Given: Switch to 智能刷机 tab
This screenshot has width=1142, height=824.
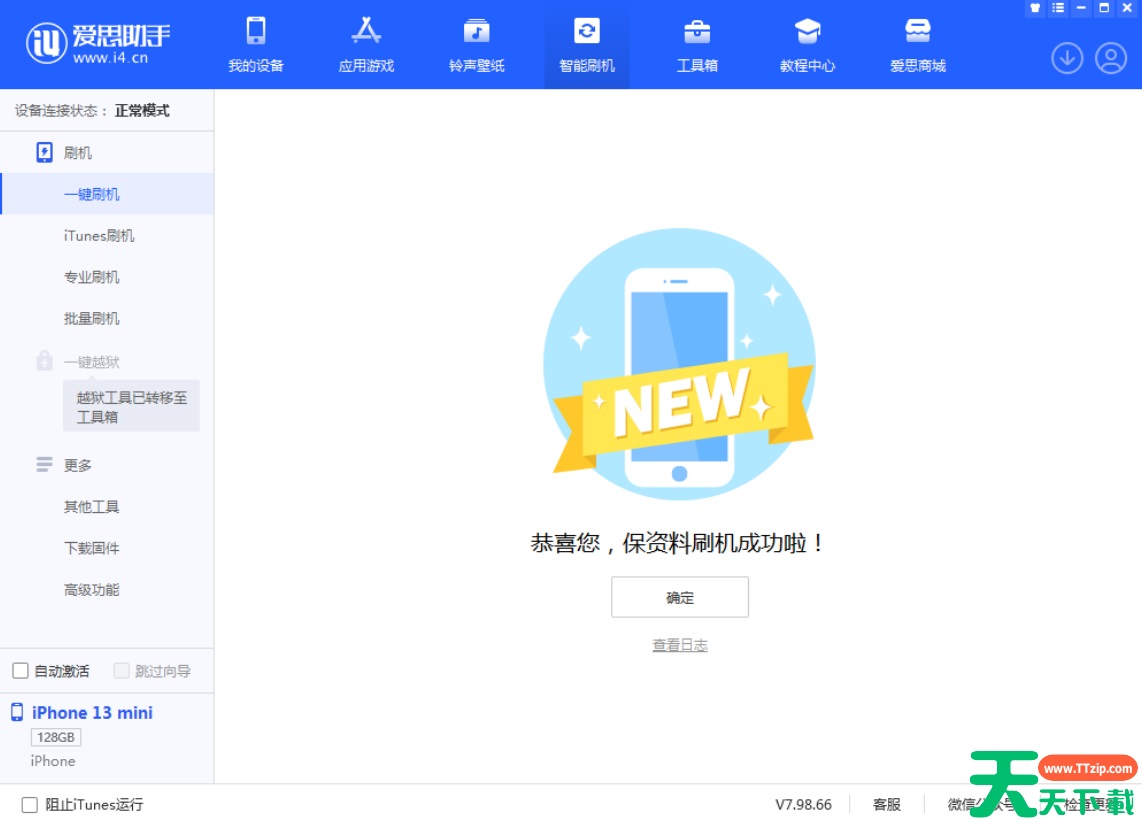Looking at the screenshot, I should pos(587,45).
